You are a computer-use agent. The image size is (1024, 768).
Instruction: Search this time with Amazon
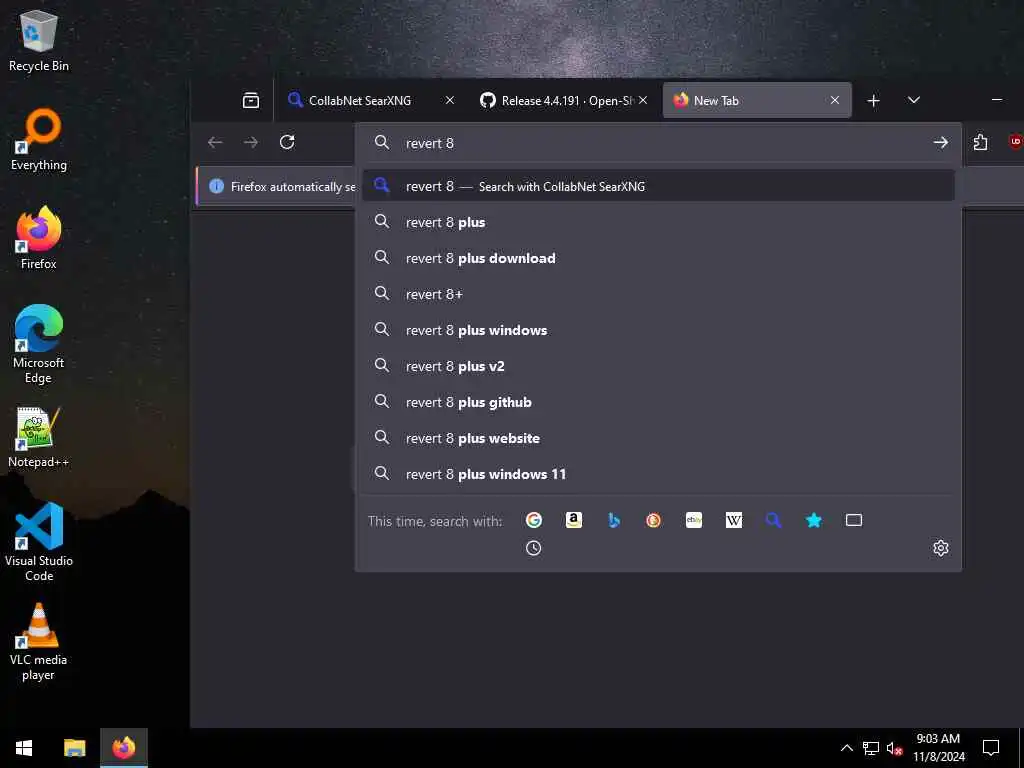pos(573,520)
